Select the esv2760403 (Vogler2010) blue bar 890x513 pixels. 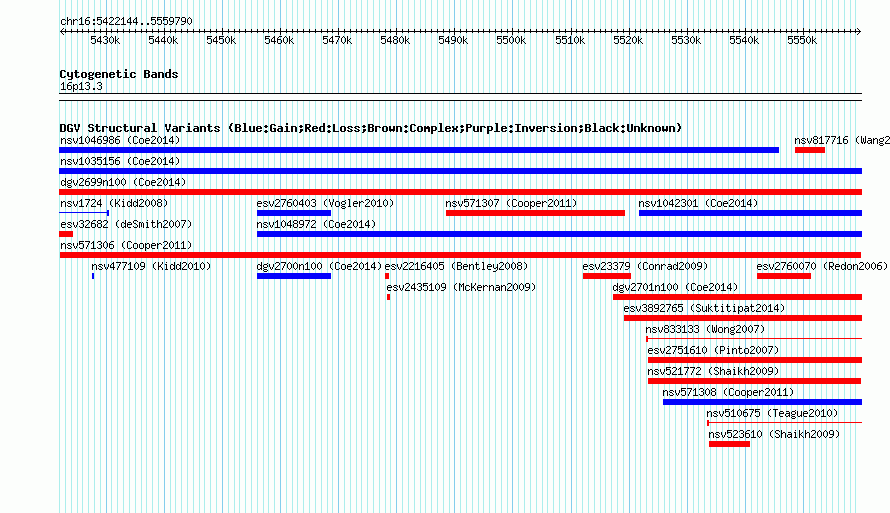coord(294,213)
